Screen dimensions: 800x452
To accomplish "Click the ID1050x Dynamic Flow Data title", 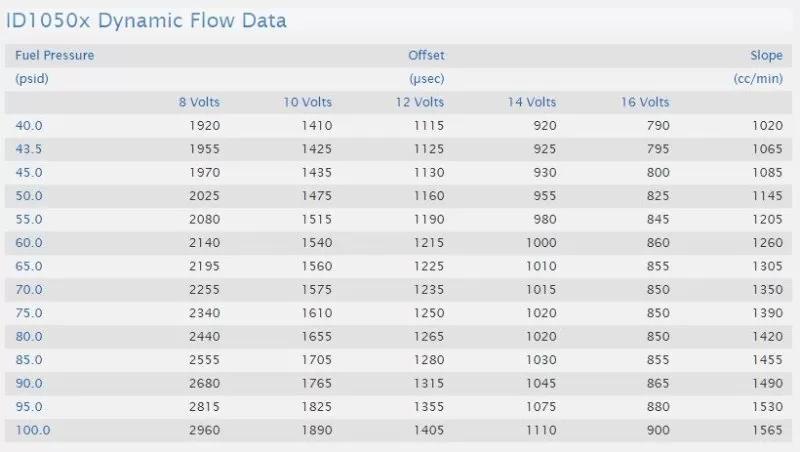I will coord(146,20).
